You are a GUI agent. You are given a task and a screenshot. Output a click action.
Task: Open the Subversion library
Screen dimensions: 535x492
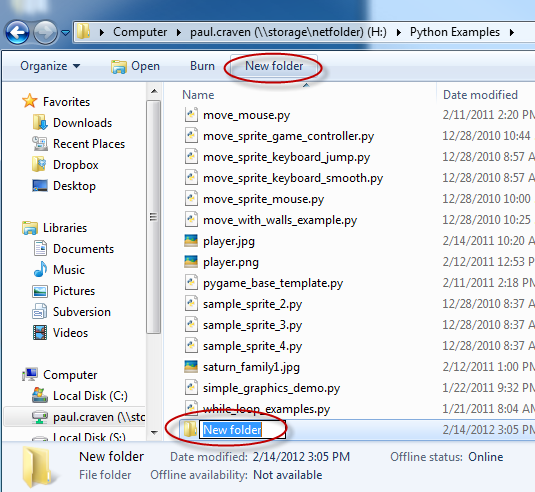[x=82, y=312]
